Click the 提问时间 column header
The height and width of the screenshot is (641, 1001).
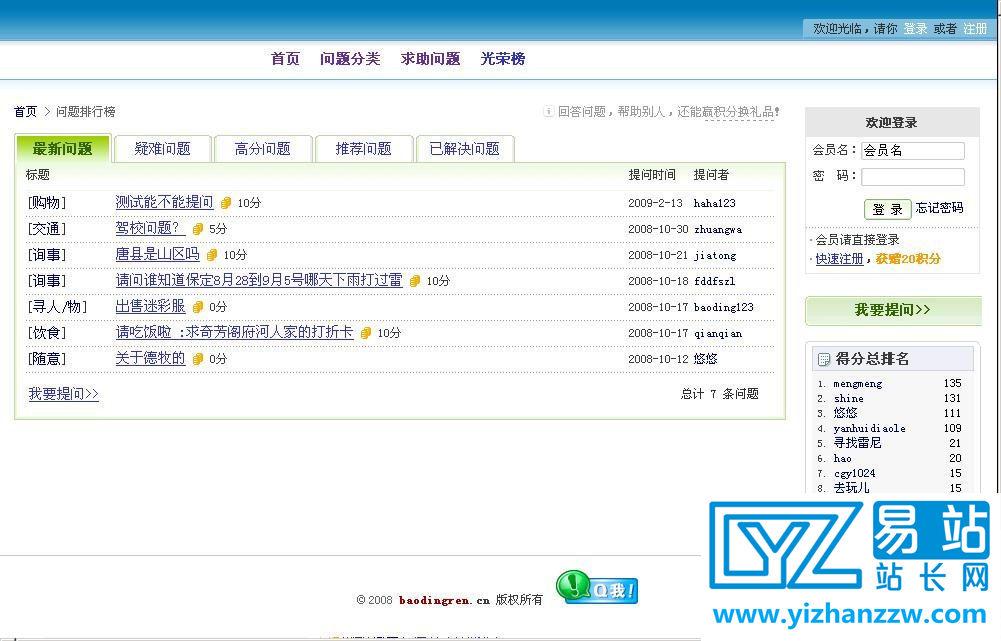click(652, 175)
